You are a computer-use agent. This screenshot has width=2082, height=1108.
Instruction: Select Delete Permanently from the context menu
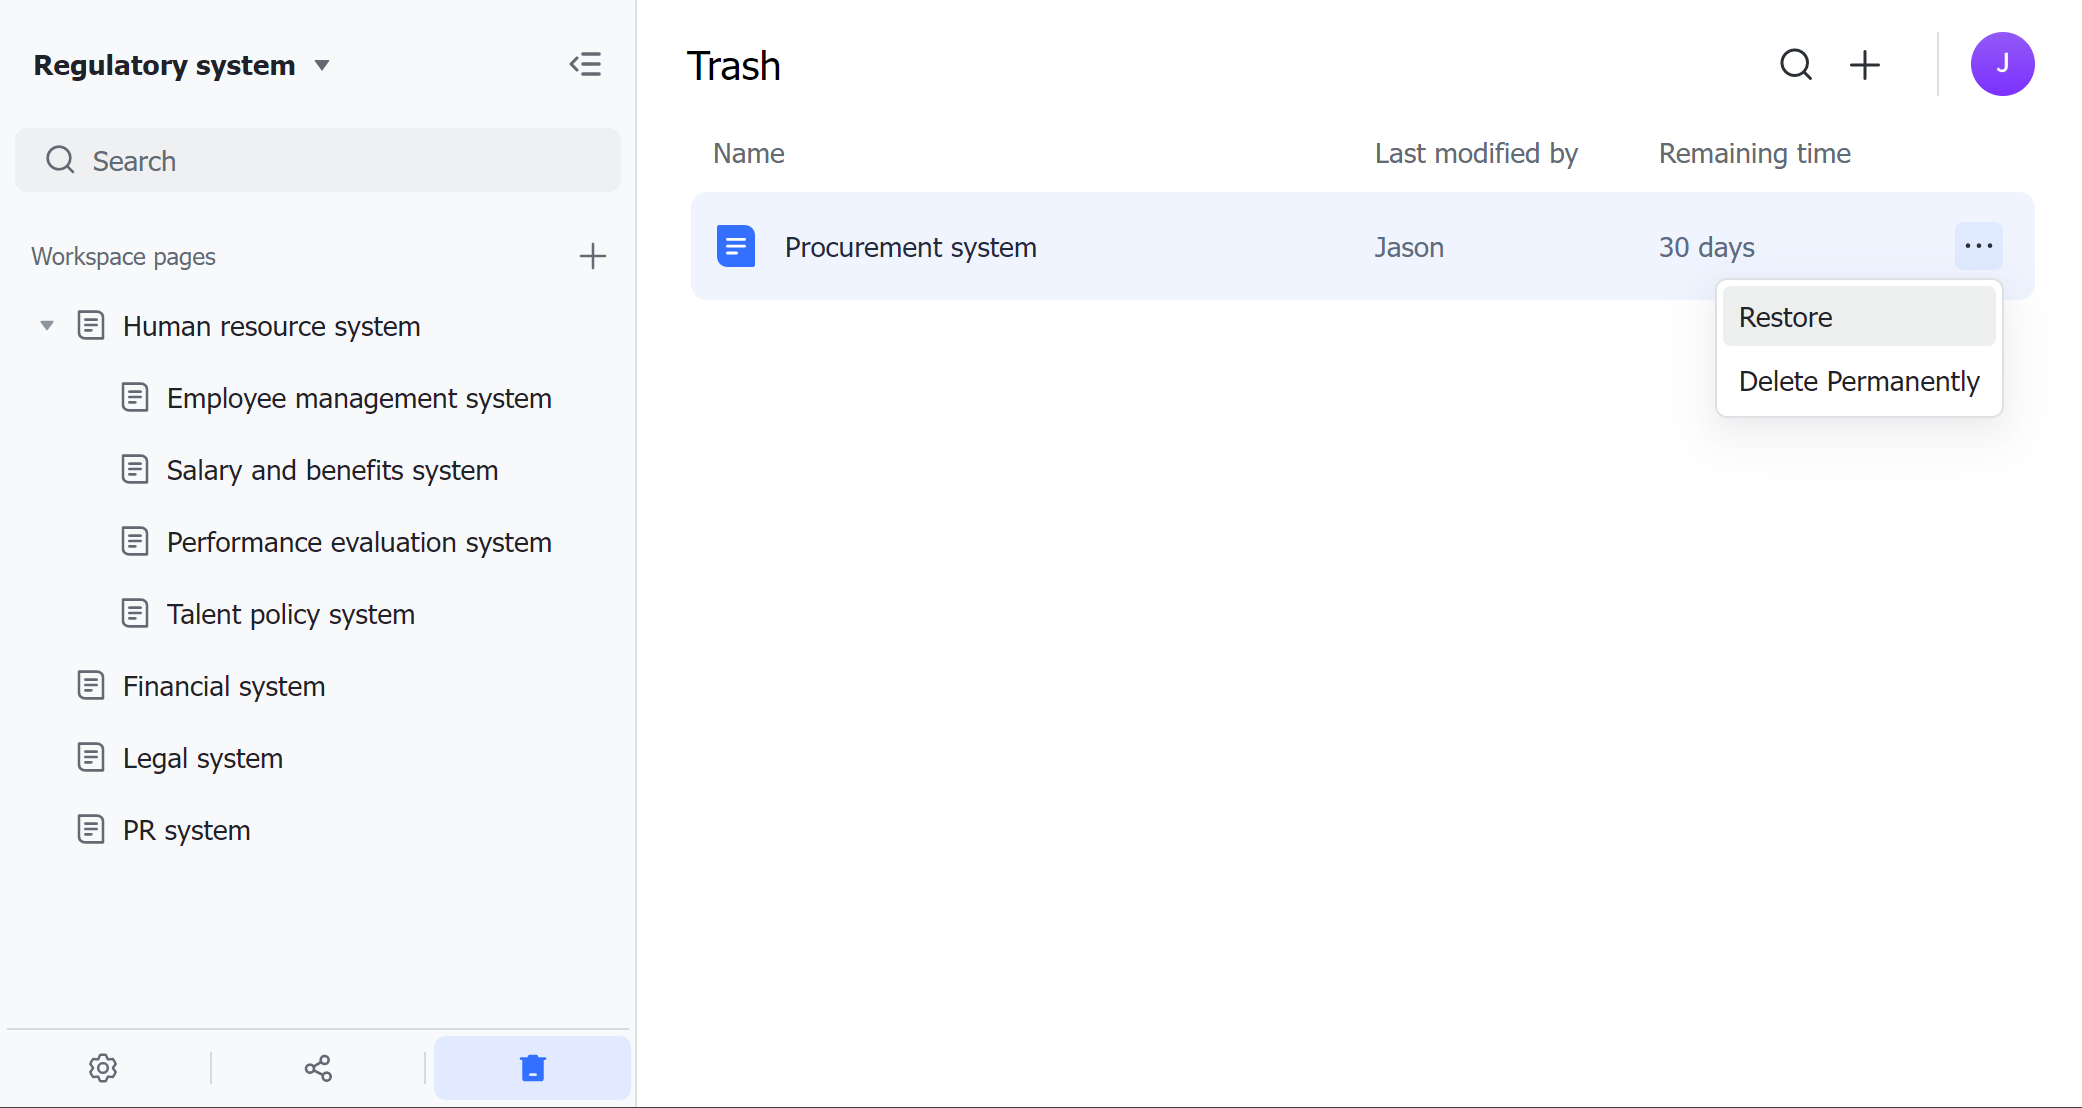(x=1858, y=381)
